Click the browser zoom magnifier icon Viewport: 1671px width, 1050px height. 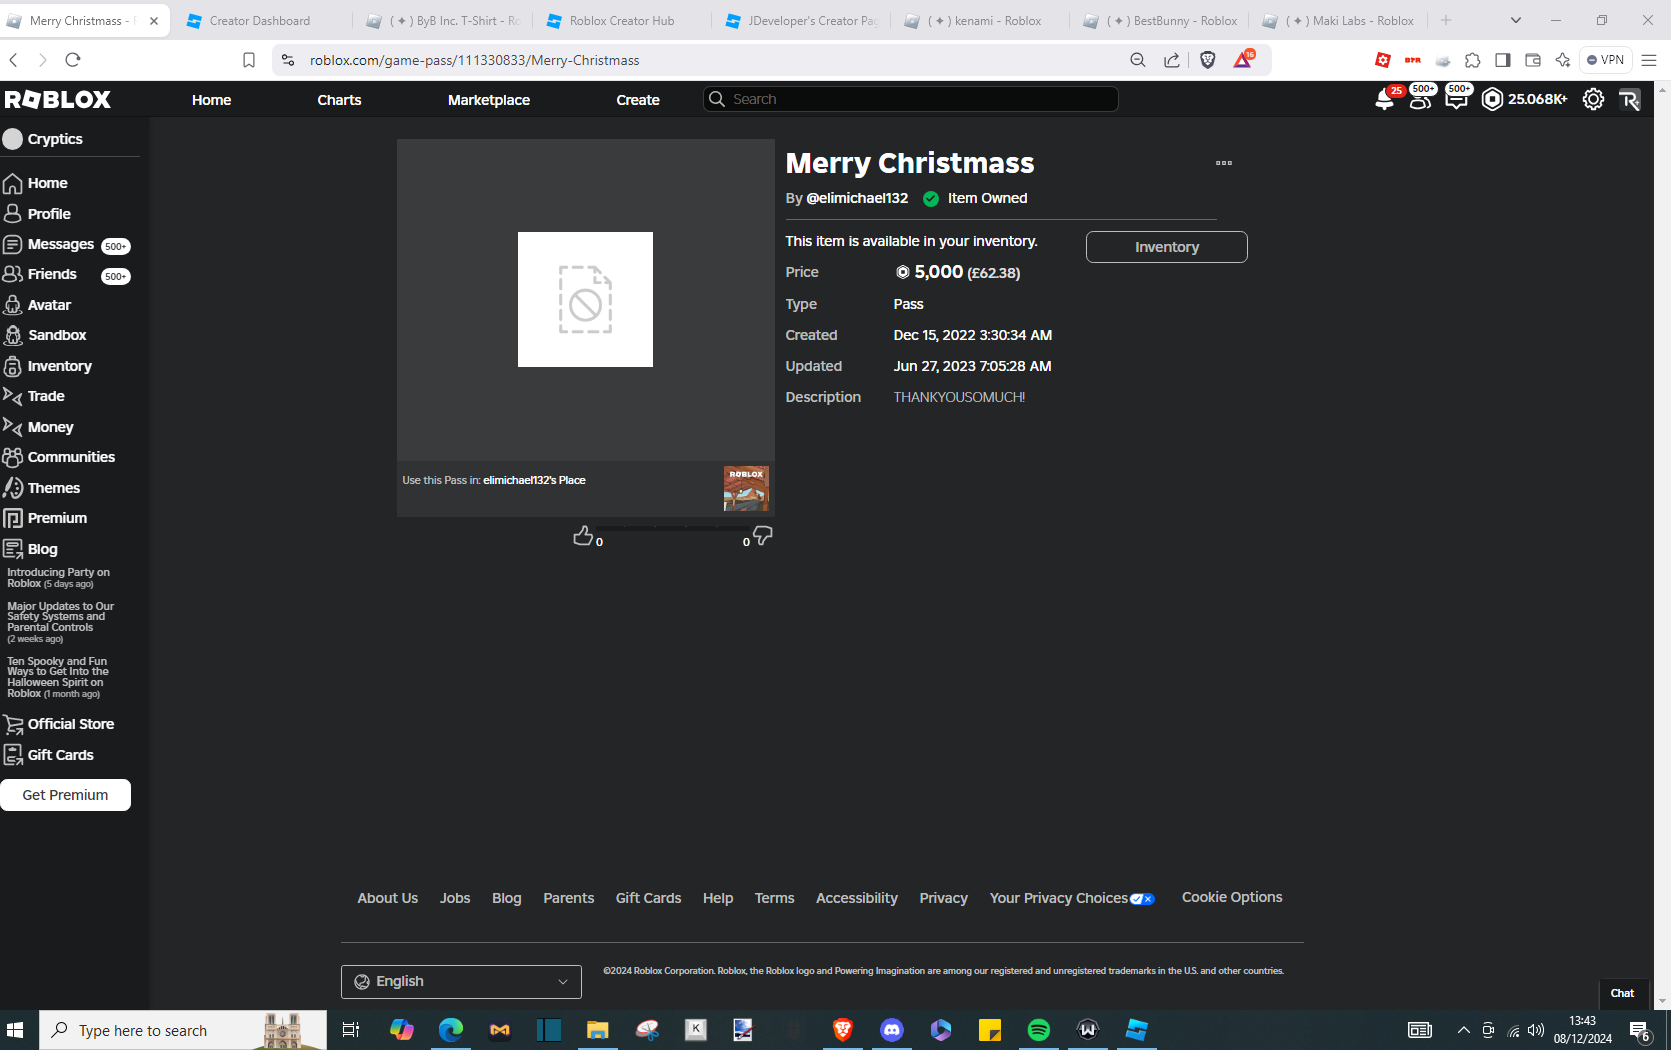click(1138, 60)
